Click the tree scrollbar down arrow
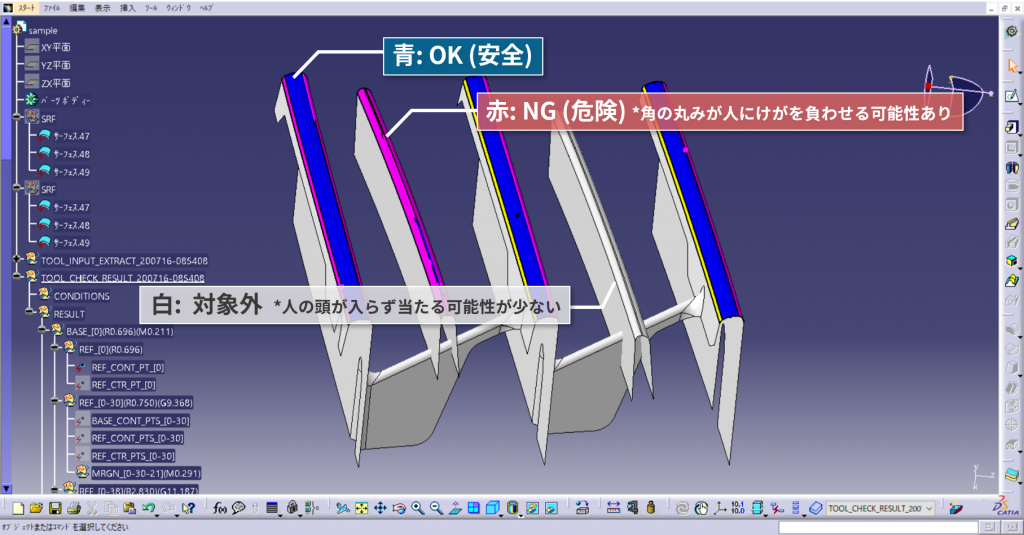 (6, 488)
